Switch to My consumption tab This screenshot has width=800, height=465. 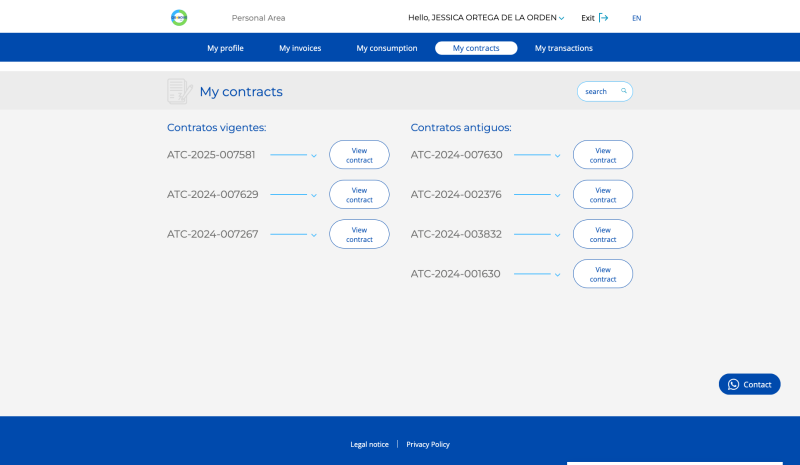point(387,48)
